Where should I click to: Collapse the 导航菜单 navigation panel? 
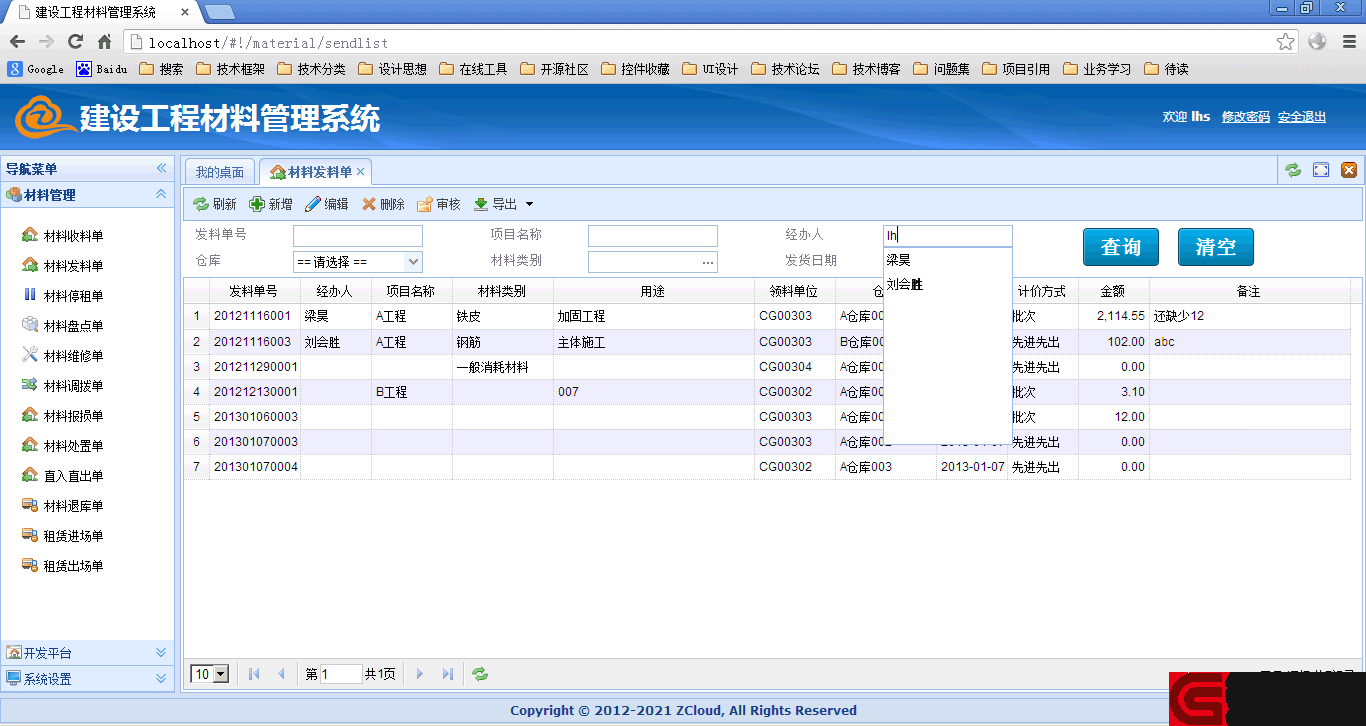coord(161,169)
